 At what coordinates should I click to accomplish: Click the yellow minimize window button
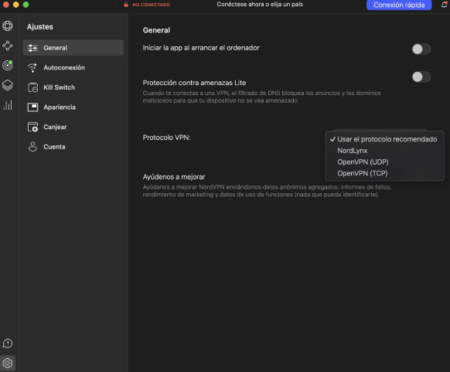click(16, 5)
